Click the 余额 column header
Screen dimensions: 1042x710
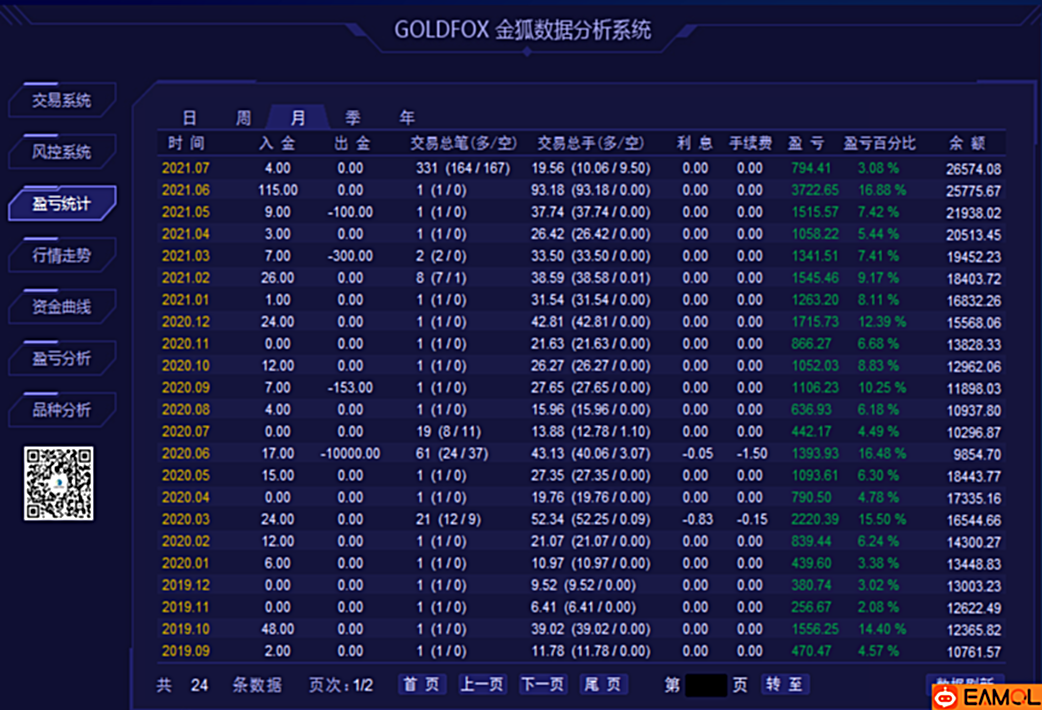tap(968, 143)
